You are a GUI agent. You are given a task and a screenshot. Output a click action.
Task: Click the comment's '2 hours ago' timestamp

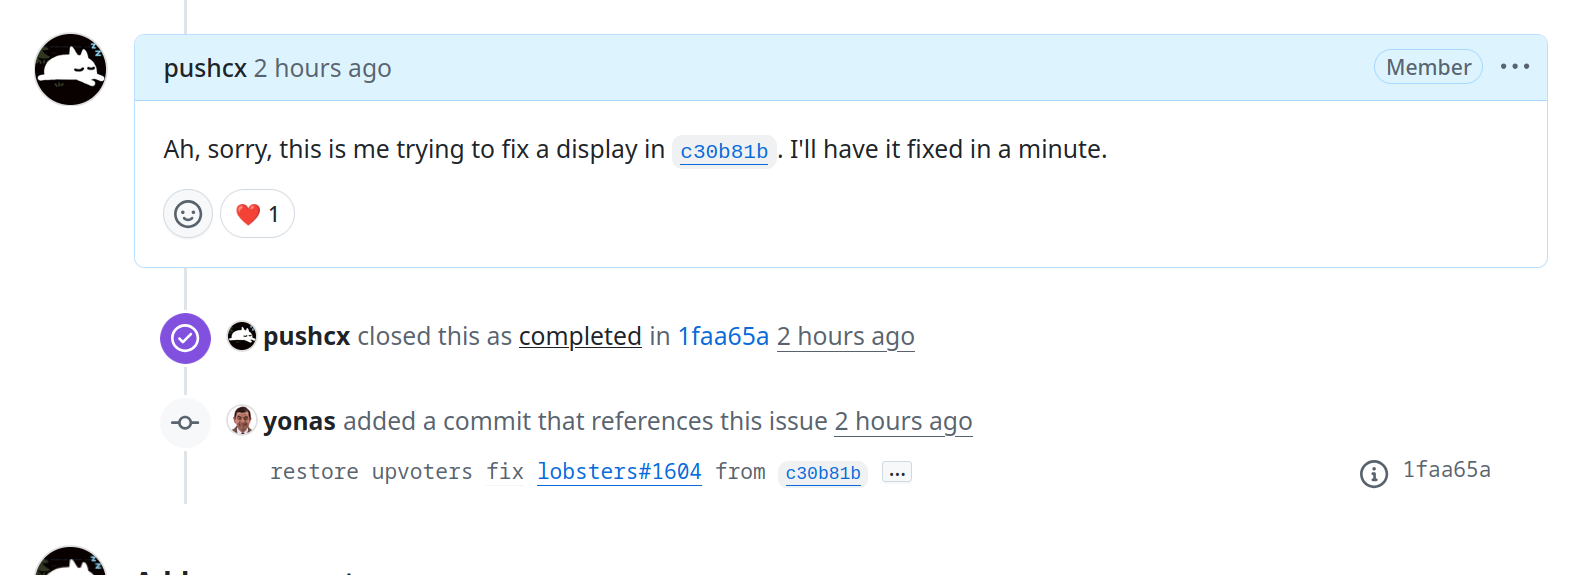click(322, 68)
